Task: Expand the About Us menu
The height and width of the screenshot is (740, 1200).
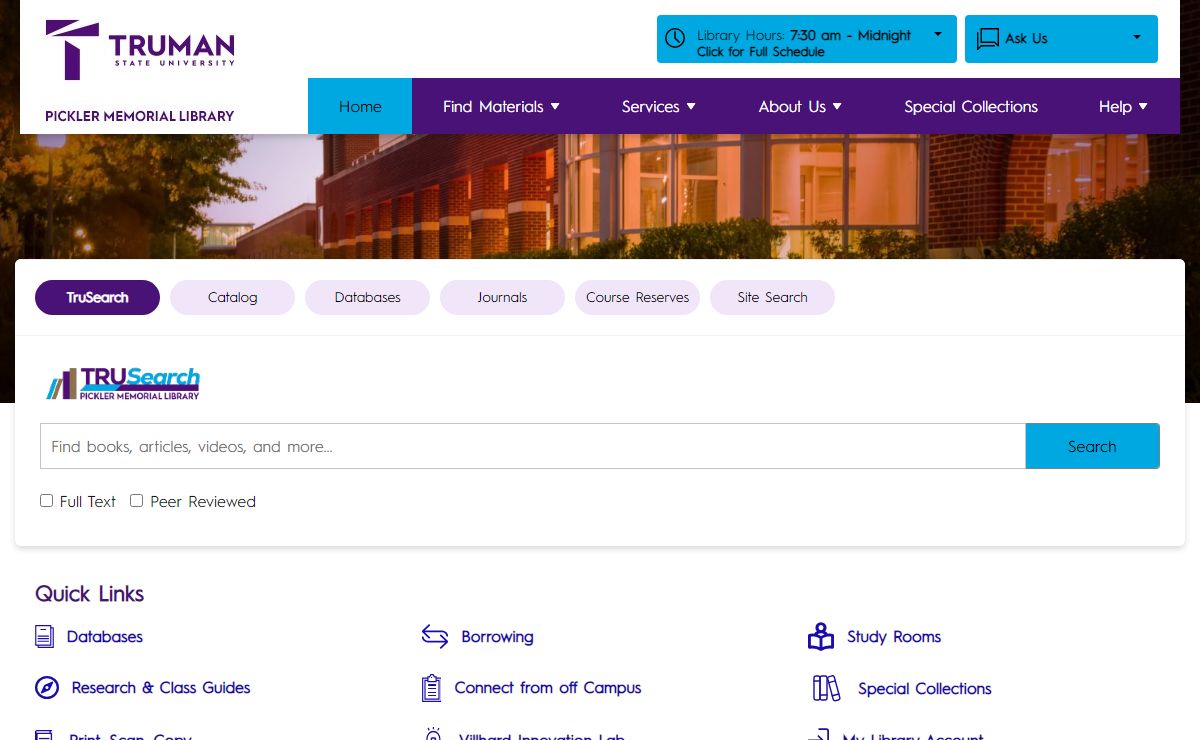Action: click(x=800, y=106)
